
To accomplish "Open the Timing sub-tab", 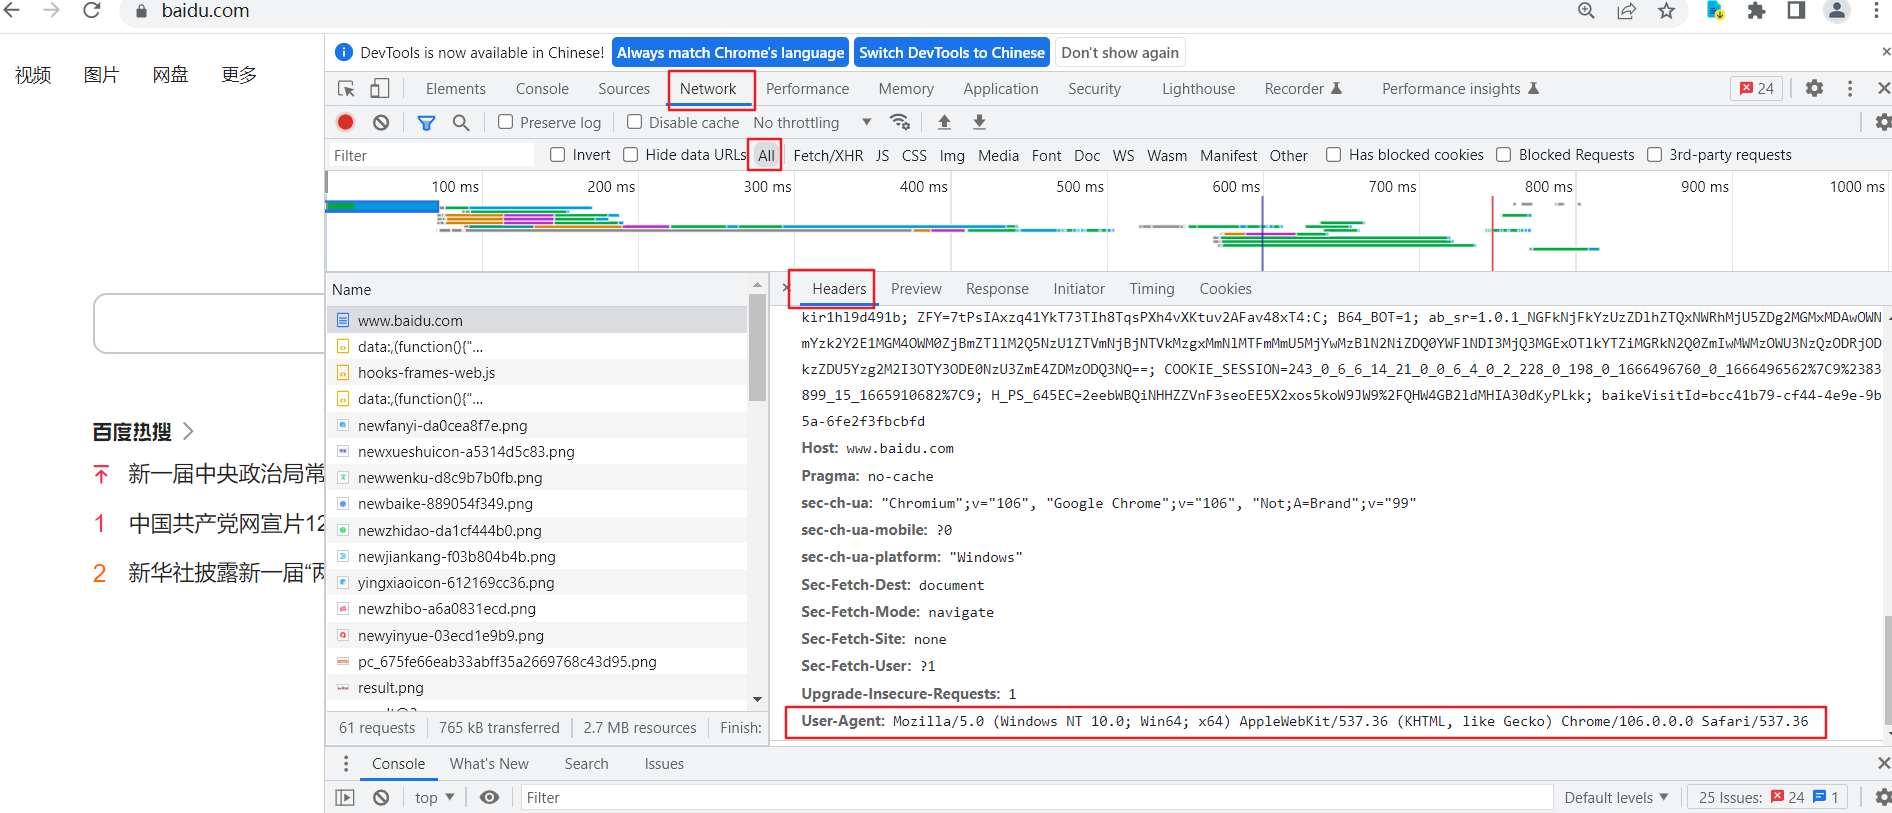I will click(1152, 289).
